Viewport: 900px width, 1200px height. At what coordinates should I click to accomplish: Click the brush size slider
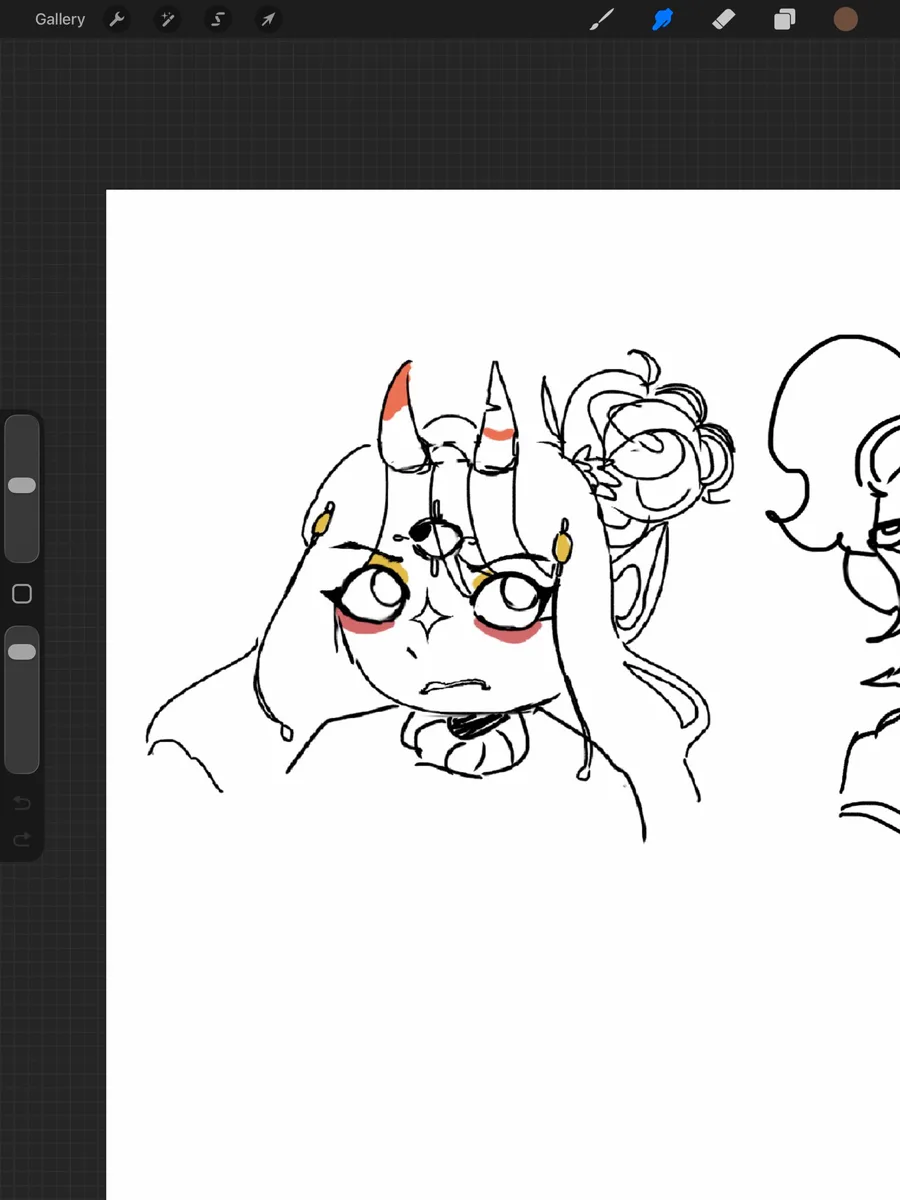pyautogui.click(x=22, y=489)
